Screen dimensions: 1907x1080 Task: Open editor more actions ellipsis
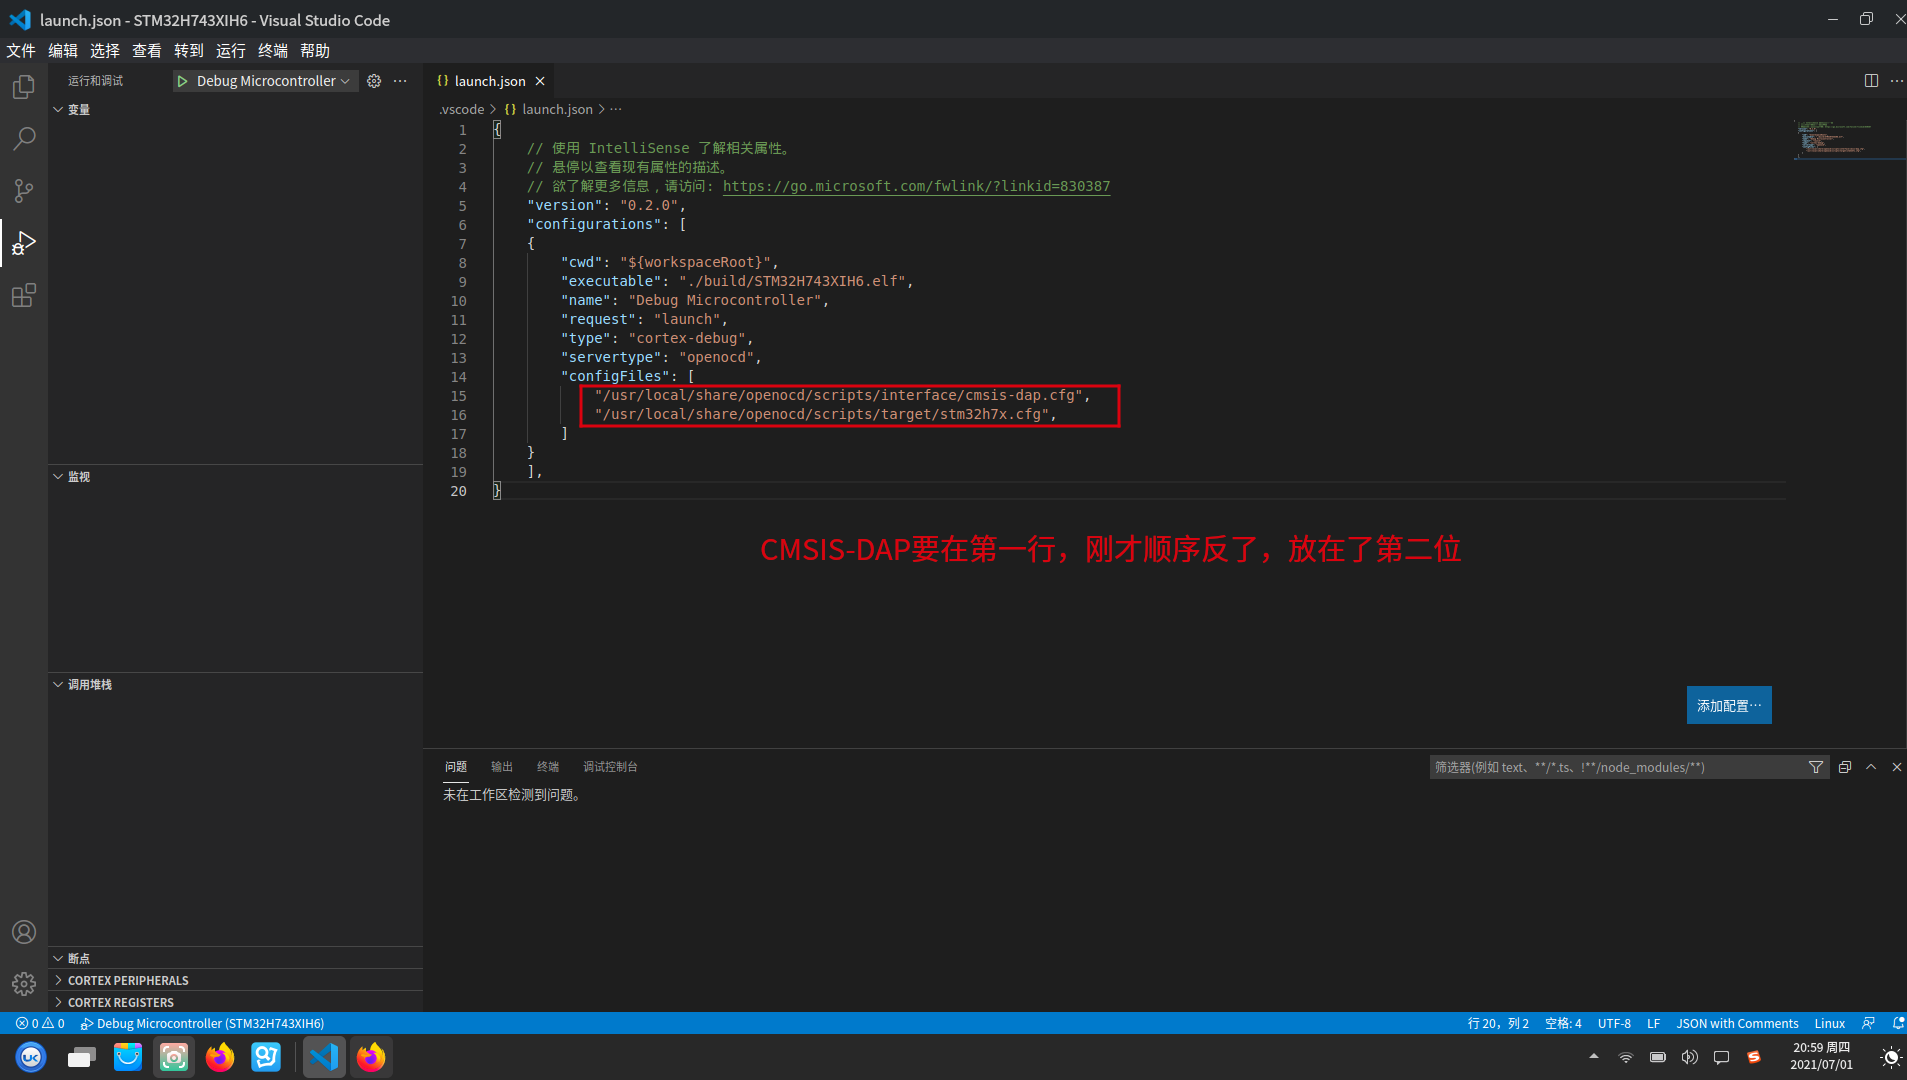pos(1897,81)
